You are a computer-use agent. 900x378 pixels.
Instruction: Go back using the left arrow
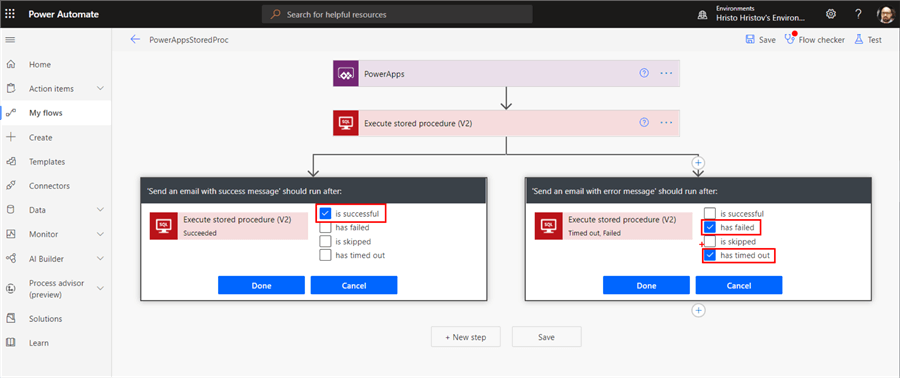(x=135, y=40)
